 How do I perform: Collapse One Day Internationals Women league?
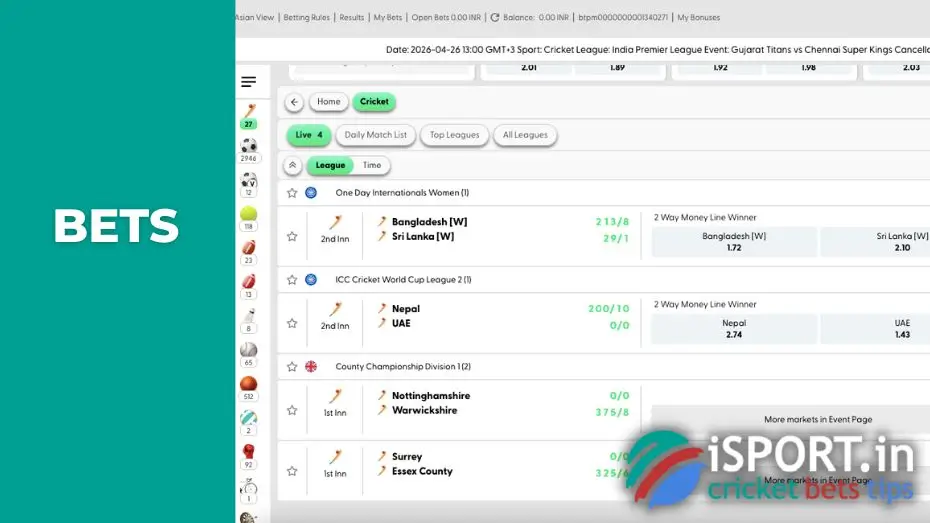click(x=402, y=193)
